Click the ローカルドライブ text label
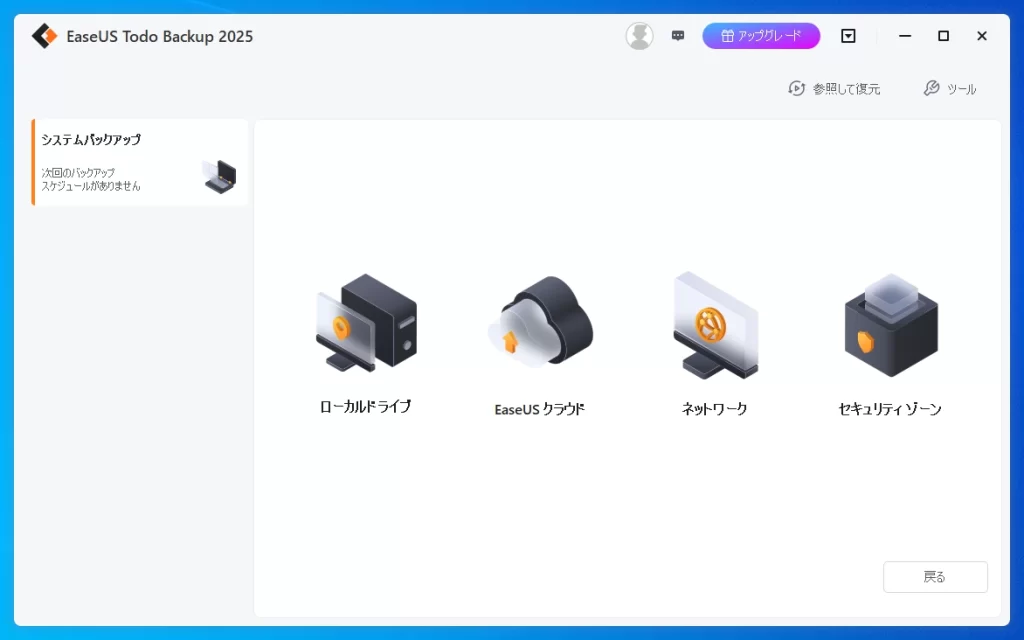 365,407
